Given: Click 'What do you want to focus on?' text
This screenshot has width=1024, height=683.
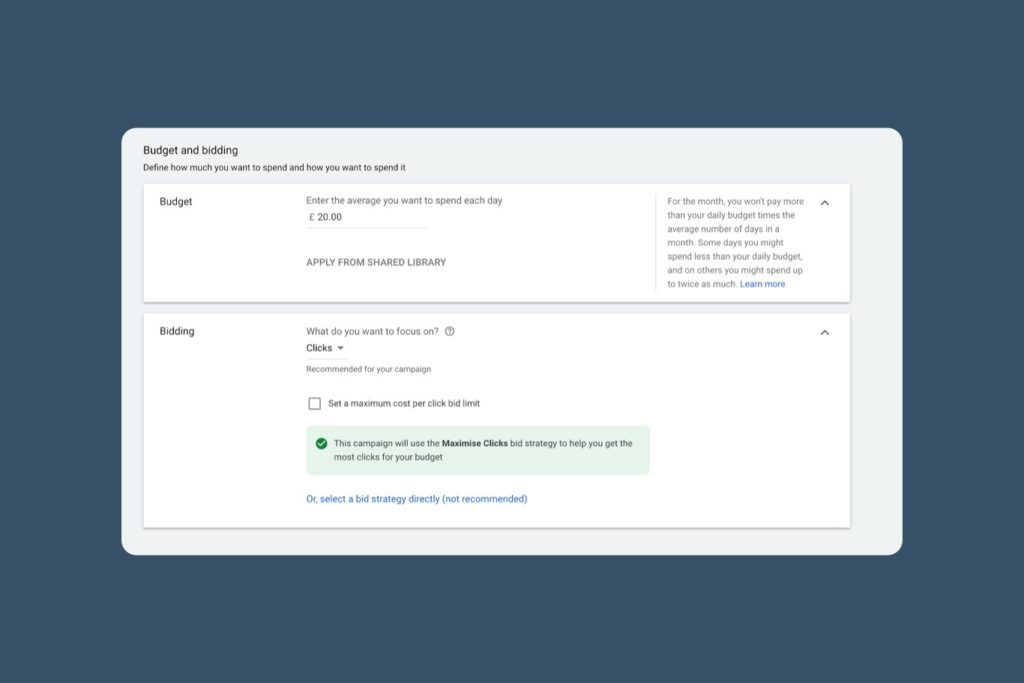Looking at the screenshot, I should (x=372, y=331).
